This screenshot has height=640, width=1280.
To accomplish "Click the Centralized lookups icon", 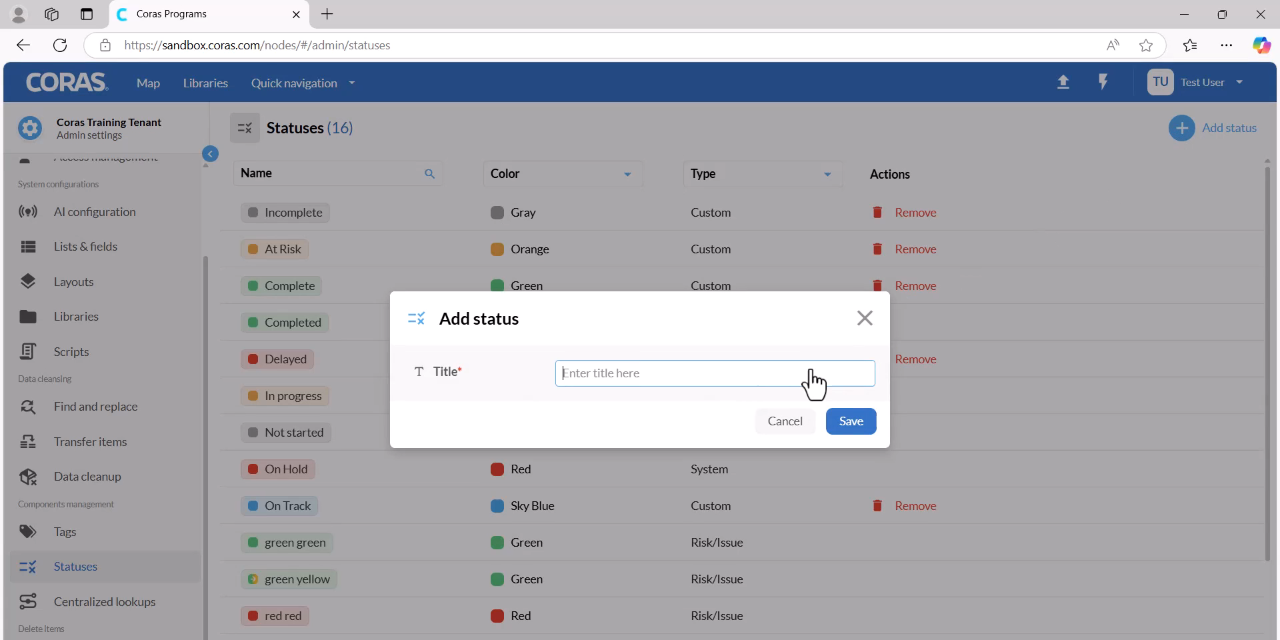I will coord(28,602).
